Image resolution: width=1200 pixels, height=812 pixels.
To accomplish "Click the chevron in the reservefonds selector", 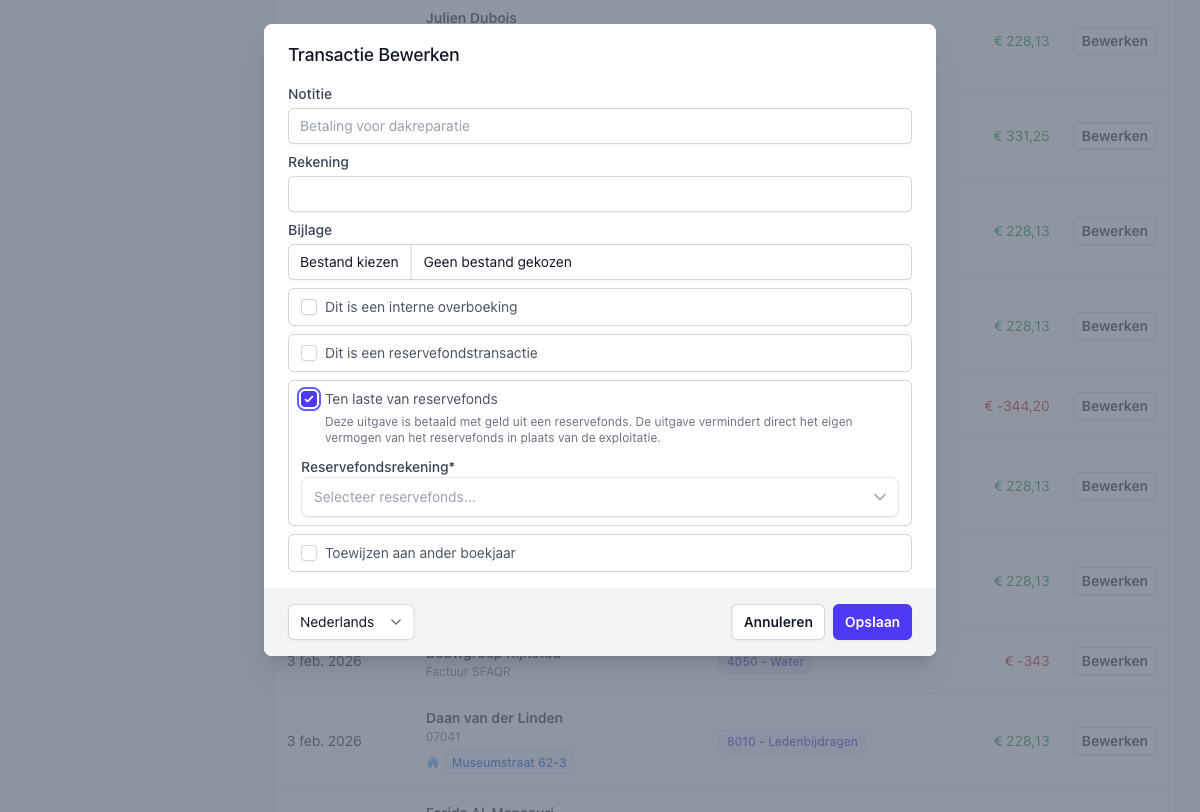I will pos(880,497).
